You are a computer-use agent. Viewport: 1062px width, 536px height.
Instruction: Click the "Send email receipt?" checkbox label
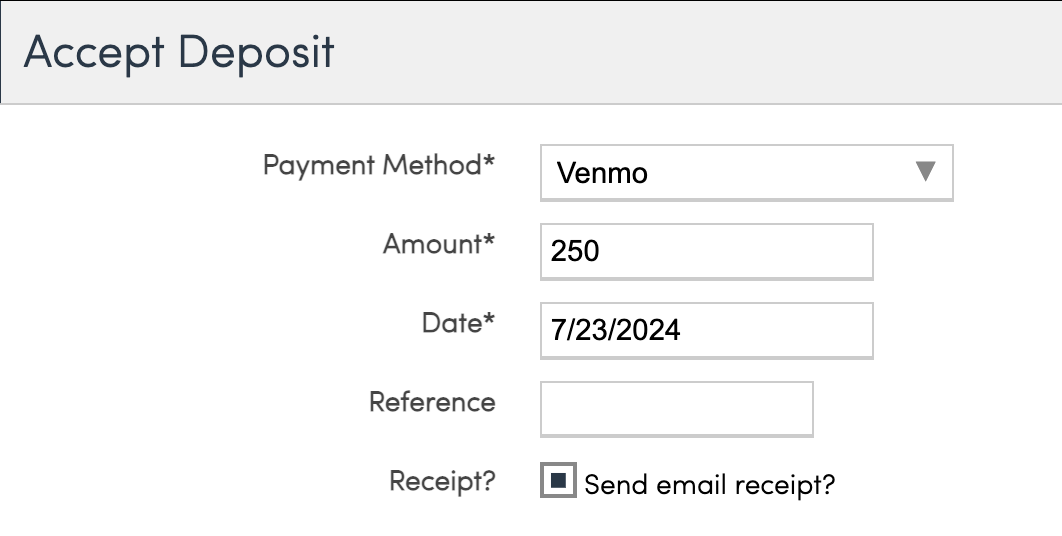click(x=709, y=485)
